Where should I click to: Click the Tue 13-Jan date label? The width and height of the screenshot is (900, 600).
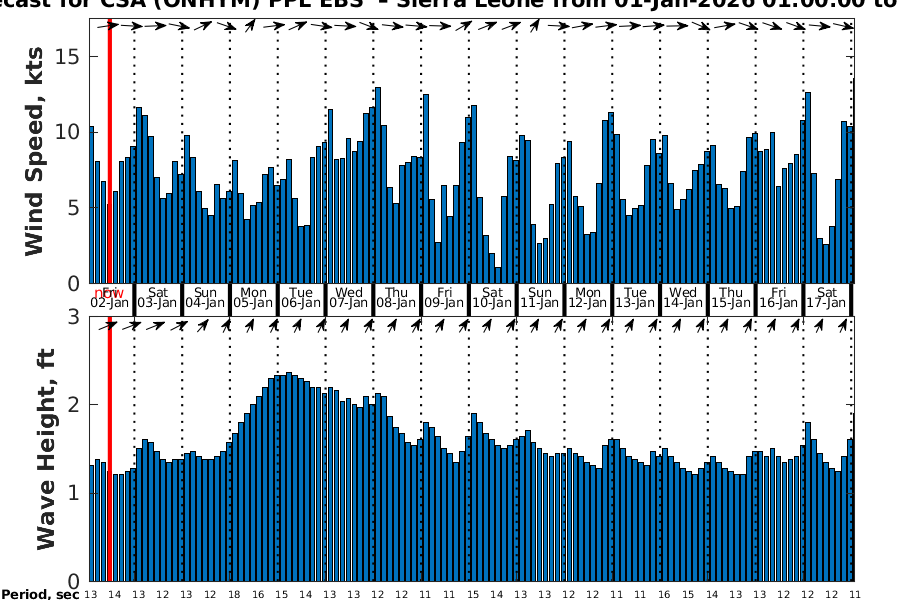click(635, 297)
